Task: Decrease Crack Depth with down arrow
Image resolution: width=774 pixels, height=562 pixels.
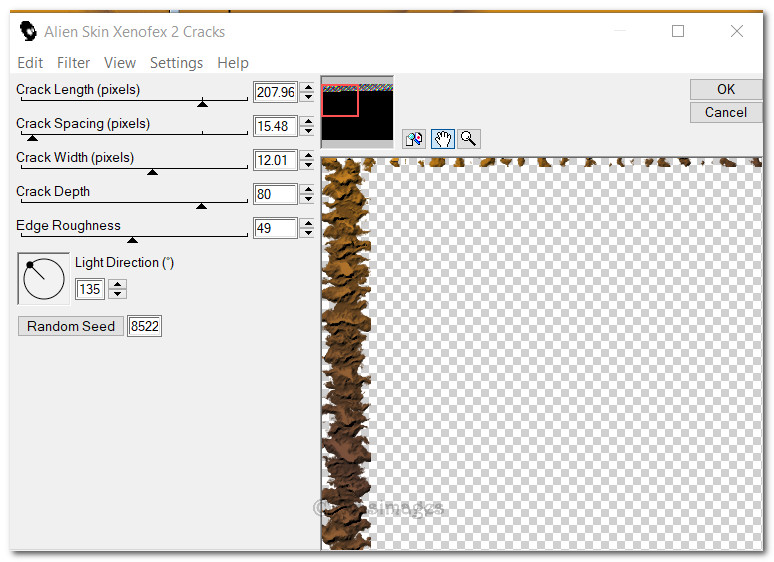Action: (x=309, y=199)
